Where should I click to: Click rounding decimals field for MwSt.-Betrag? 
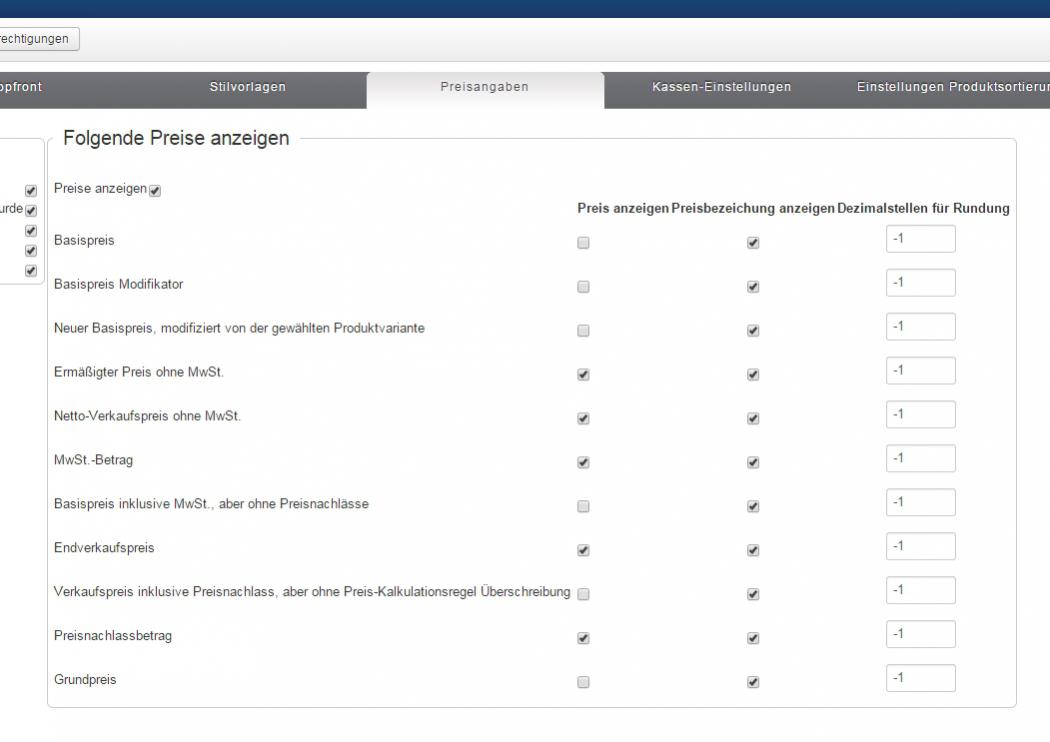(920, 459)
